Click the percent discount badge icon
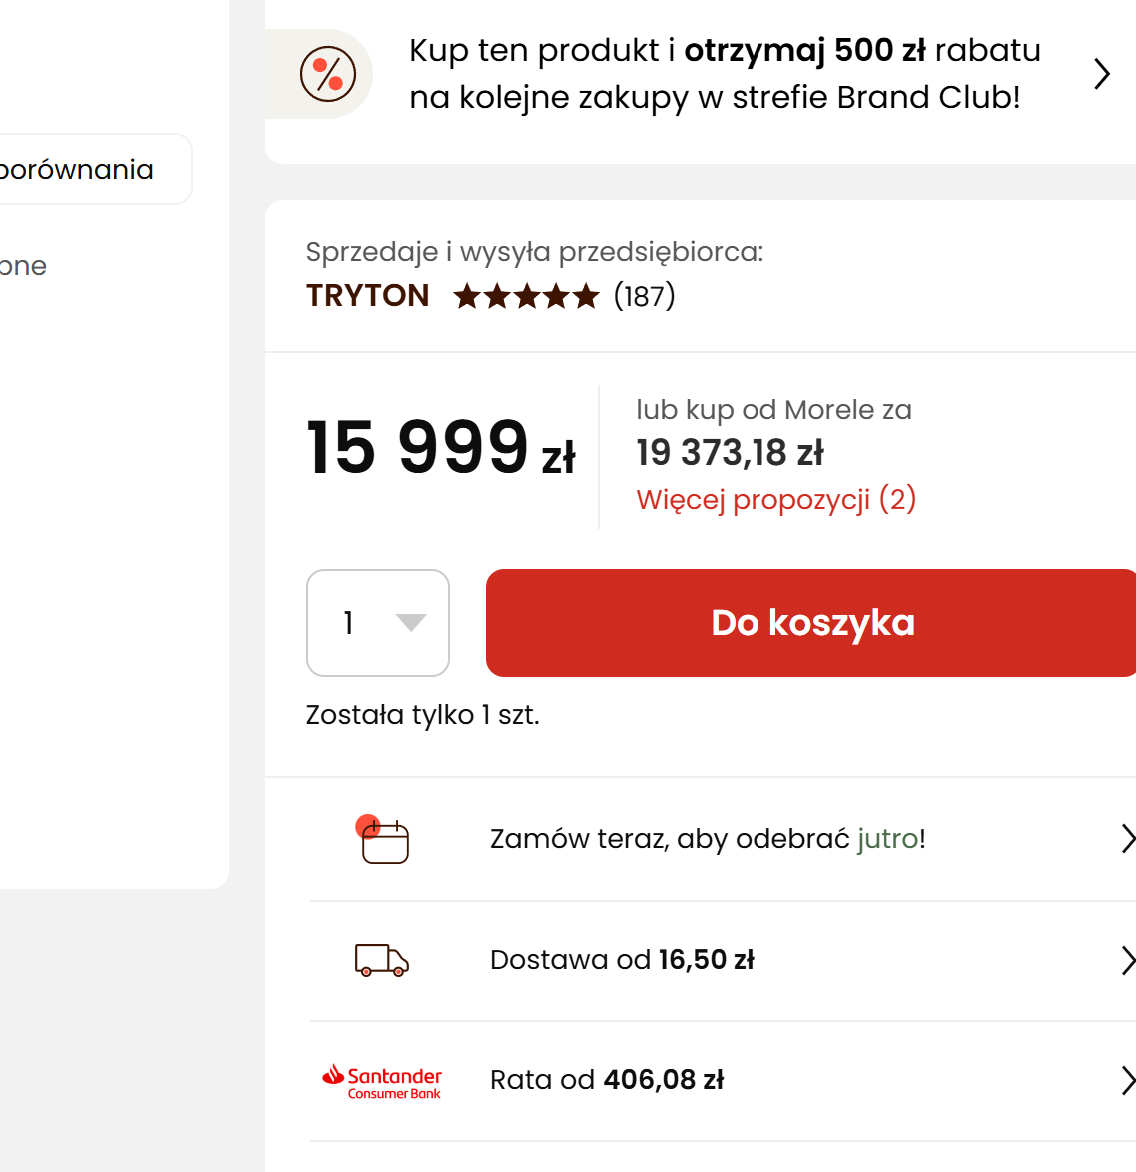1136x1172 pixels. point(327,74)
